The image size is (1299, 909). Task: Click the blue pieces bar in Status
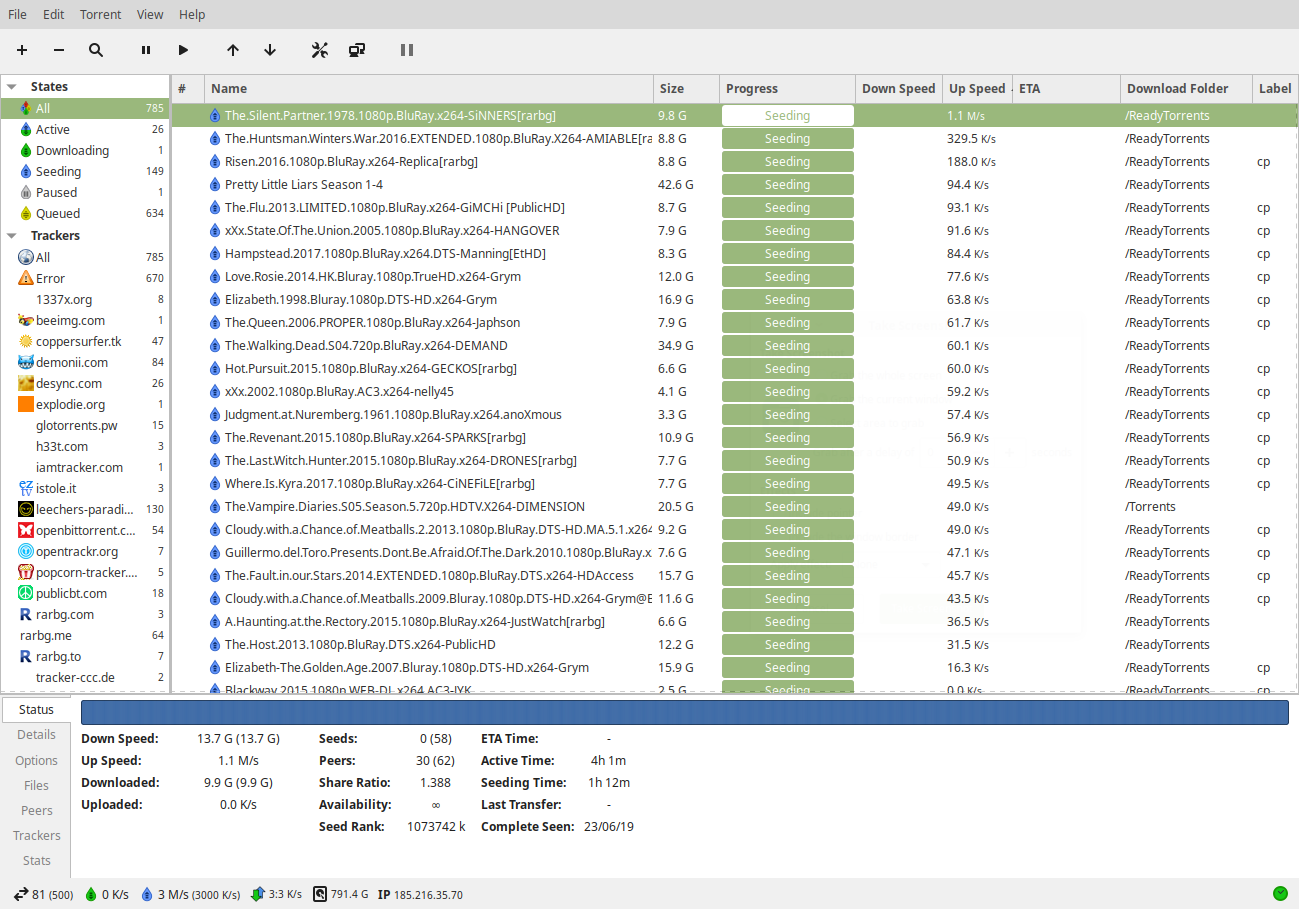click(x=685, y=712)
